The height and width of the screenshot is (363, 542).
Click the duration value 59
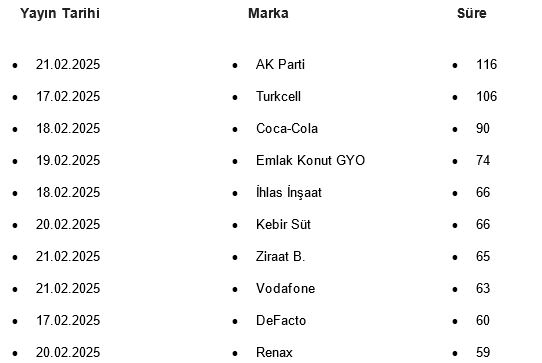click(483, 353)
